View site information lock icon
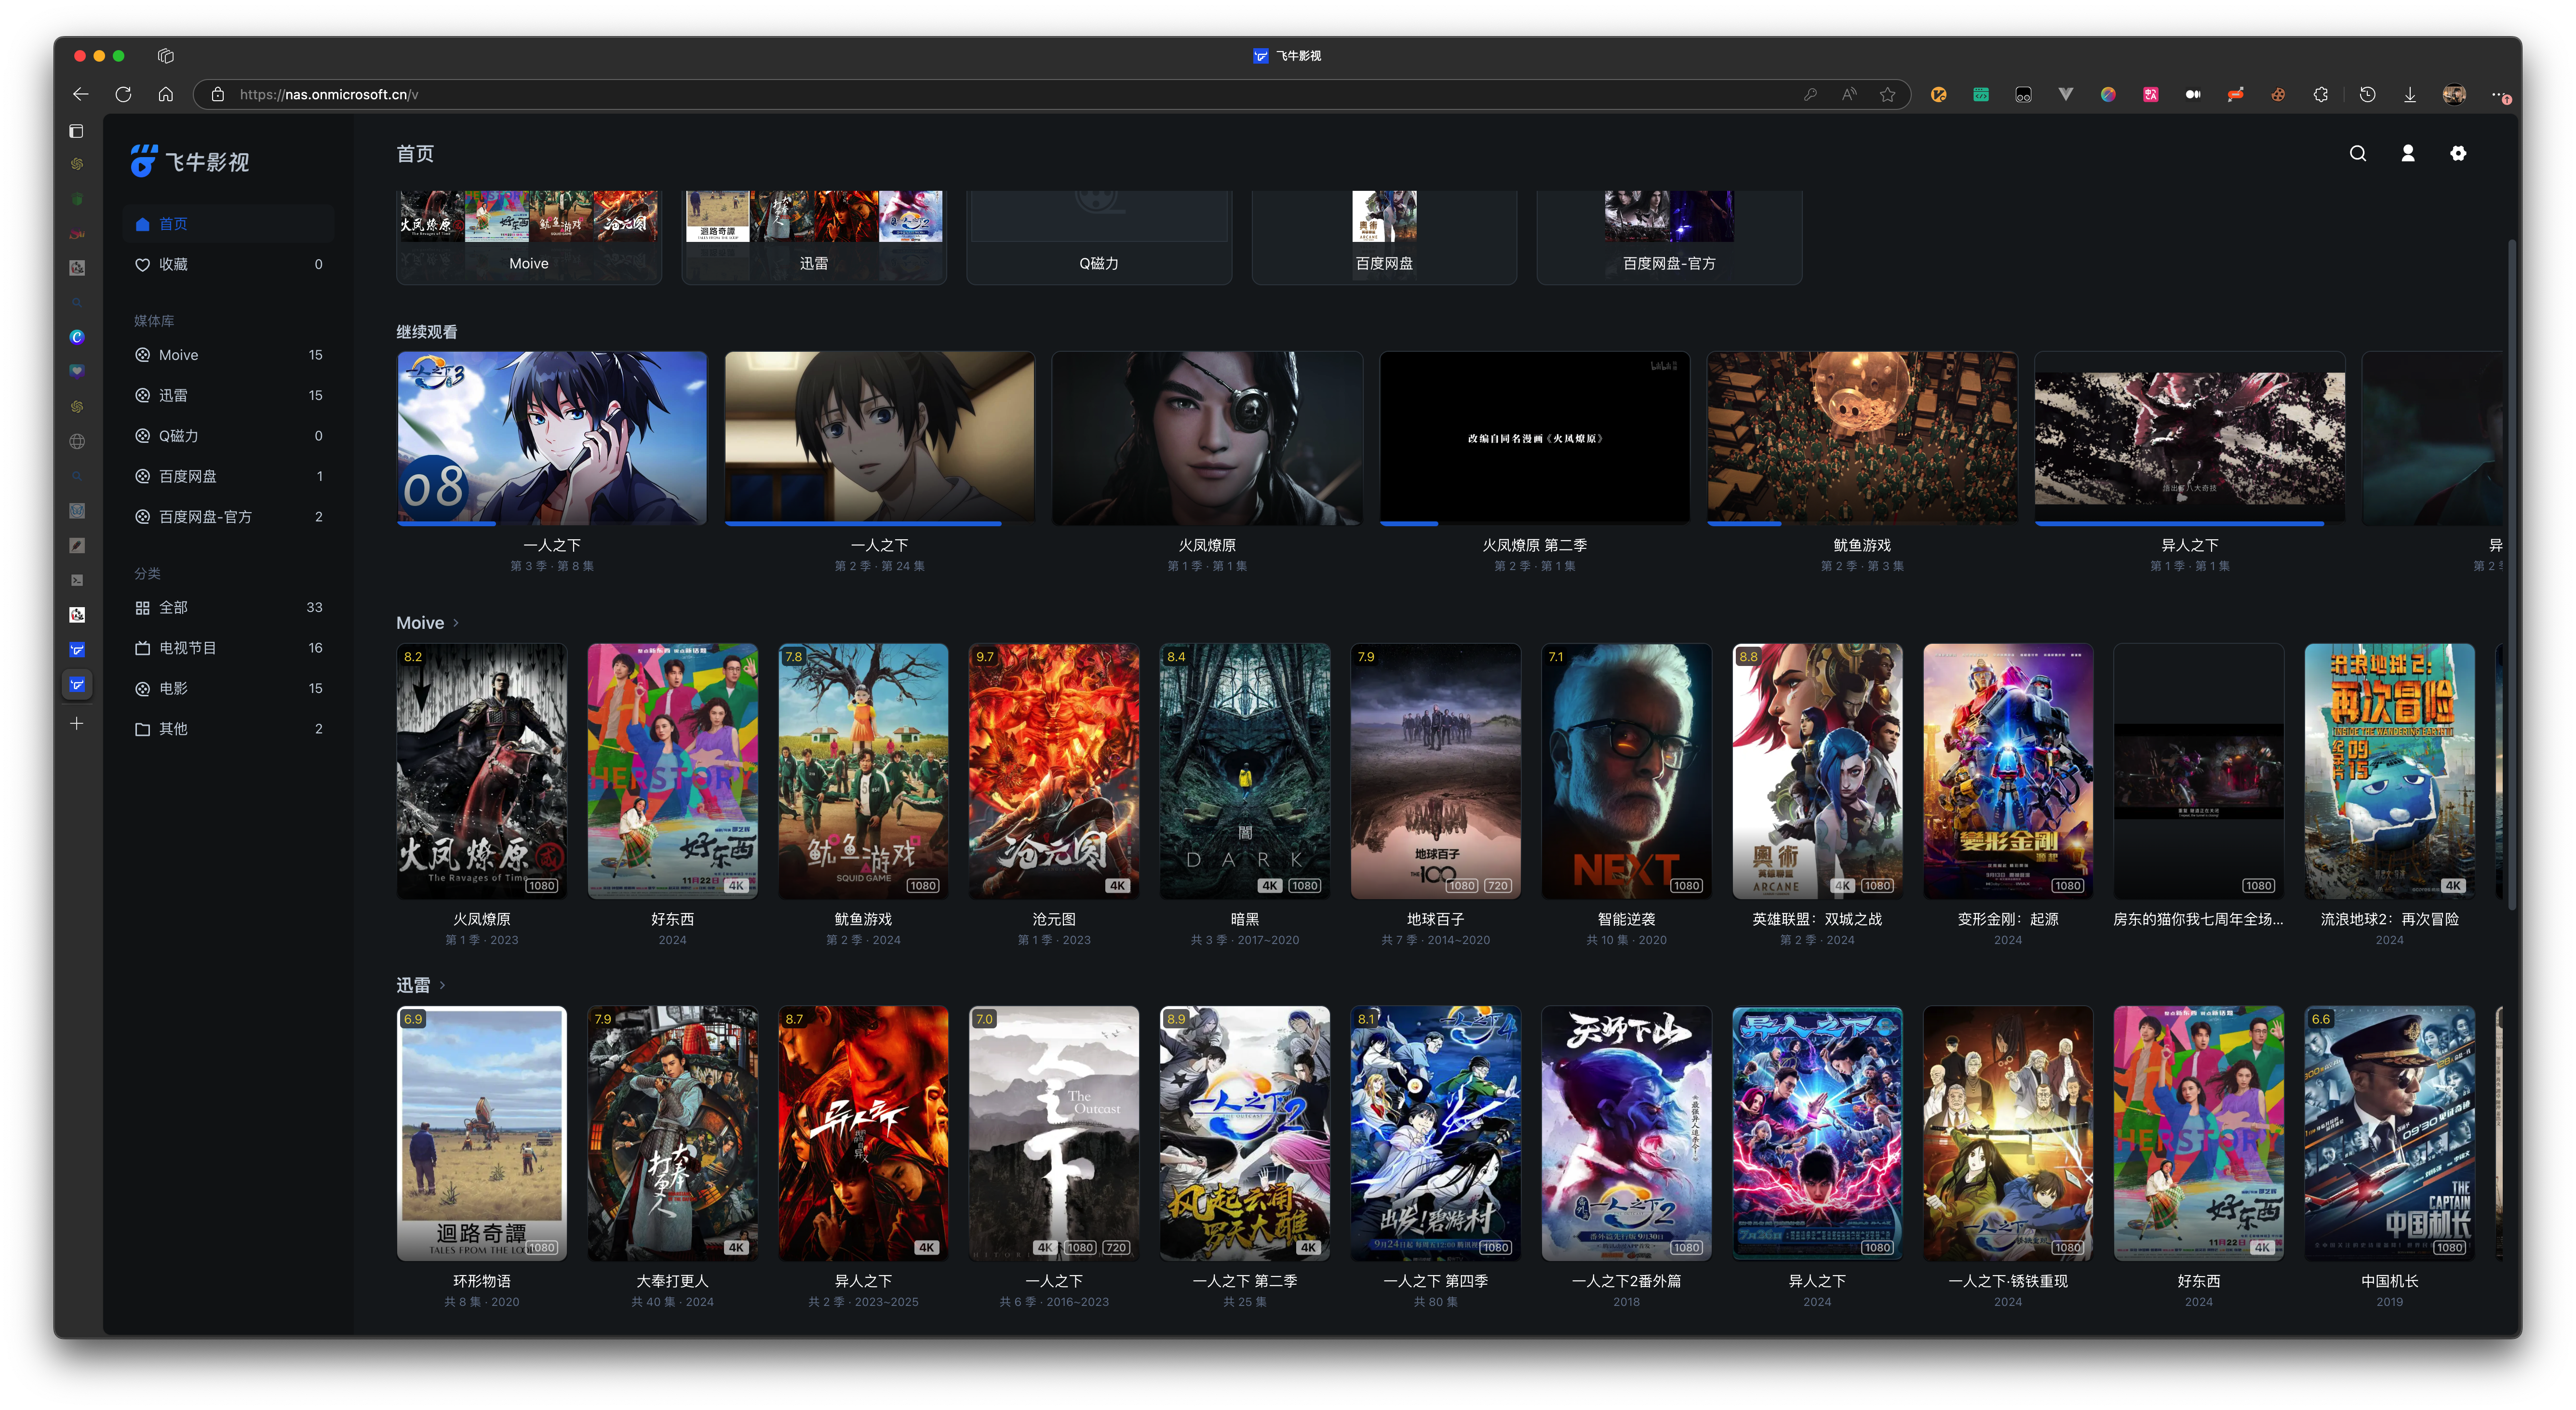Screen dimensions: 2576x1410 coord(217,94)
